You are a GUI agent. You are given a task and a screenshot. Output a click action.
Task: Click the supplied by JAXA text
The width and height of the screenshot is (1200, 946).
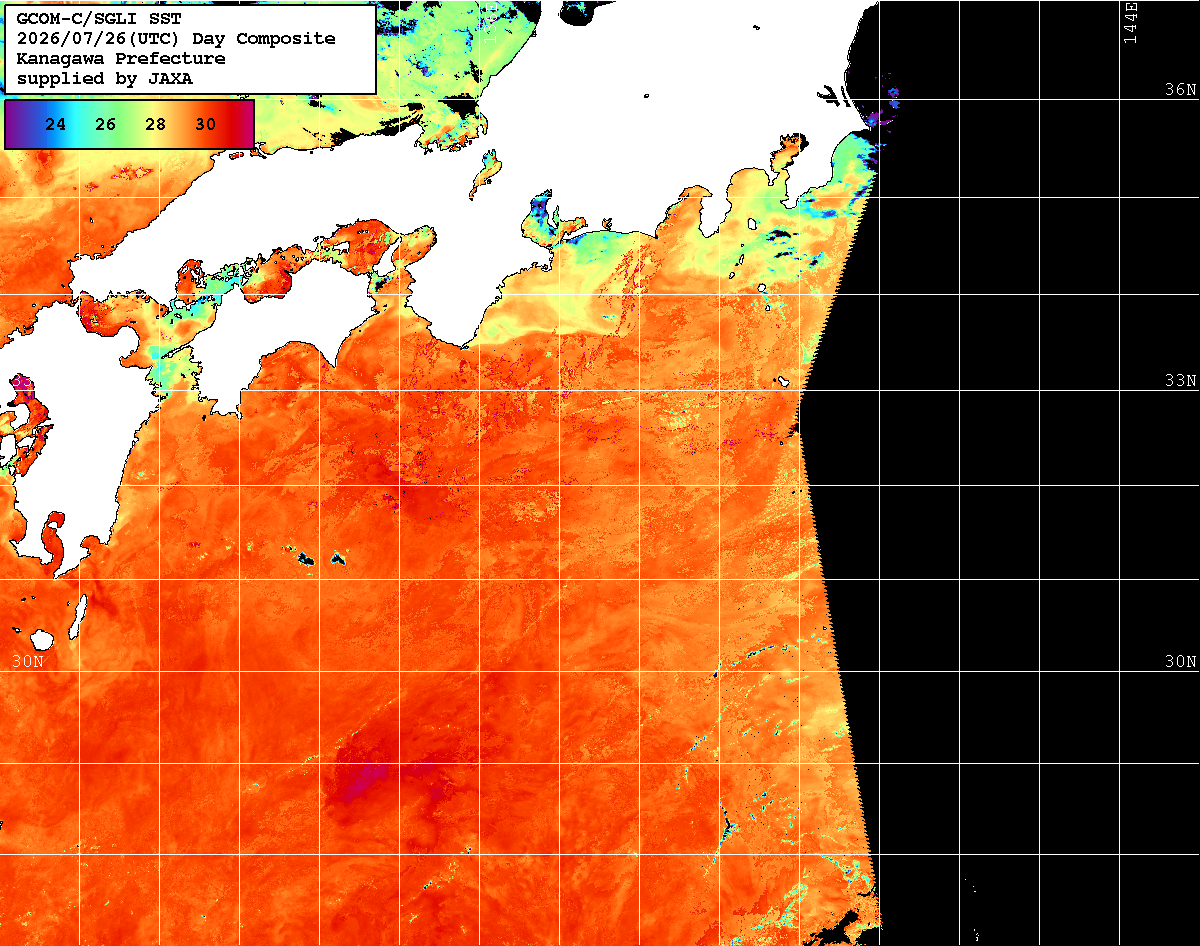click(105, 79)
